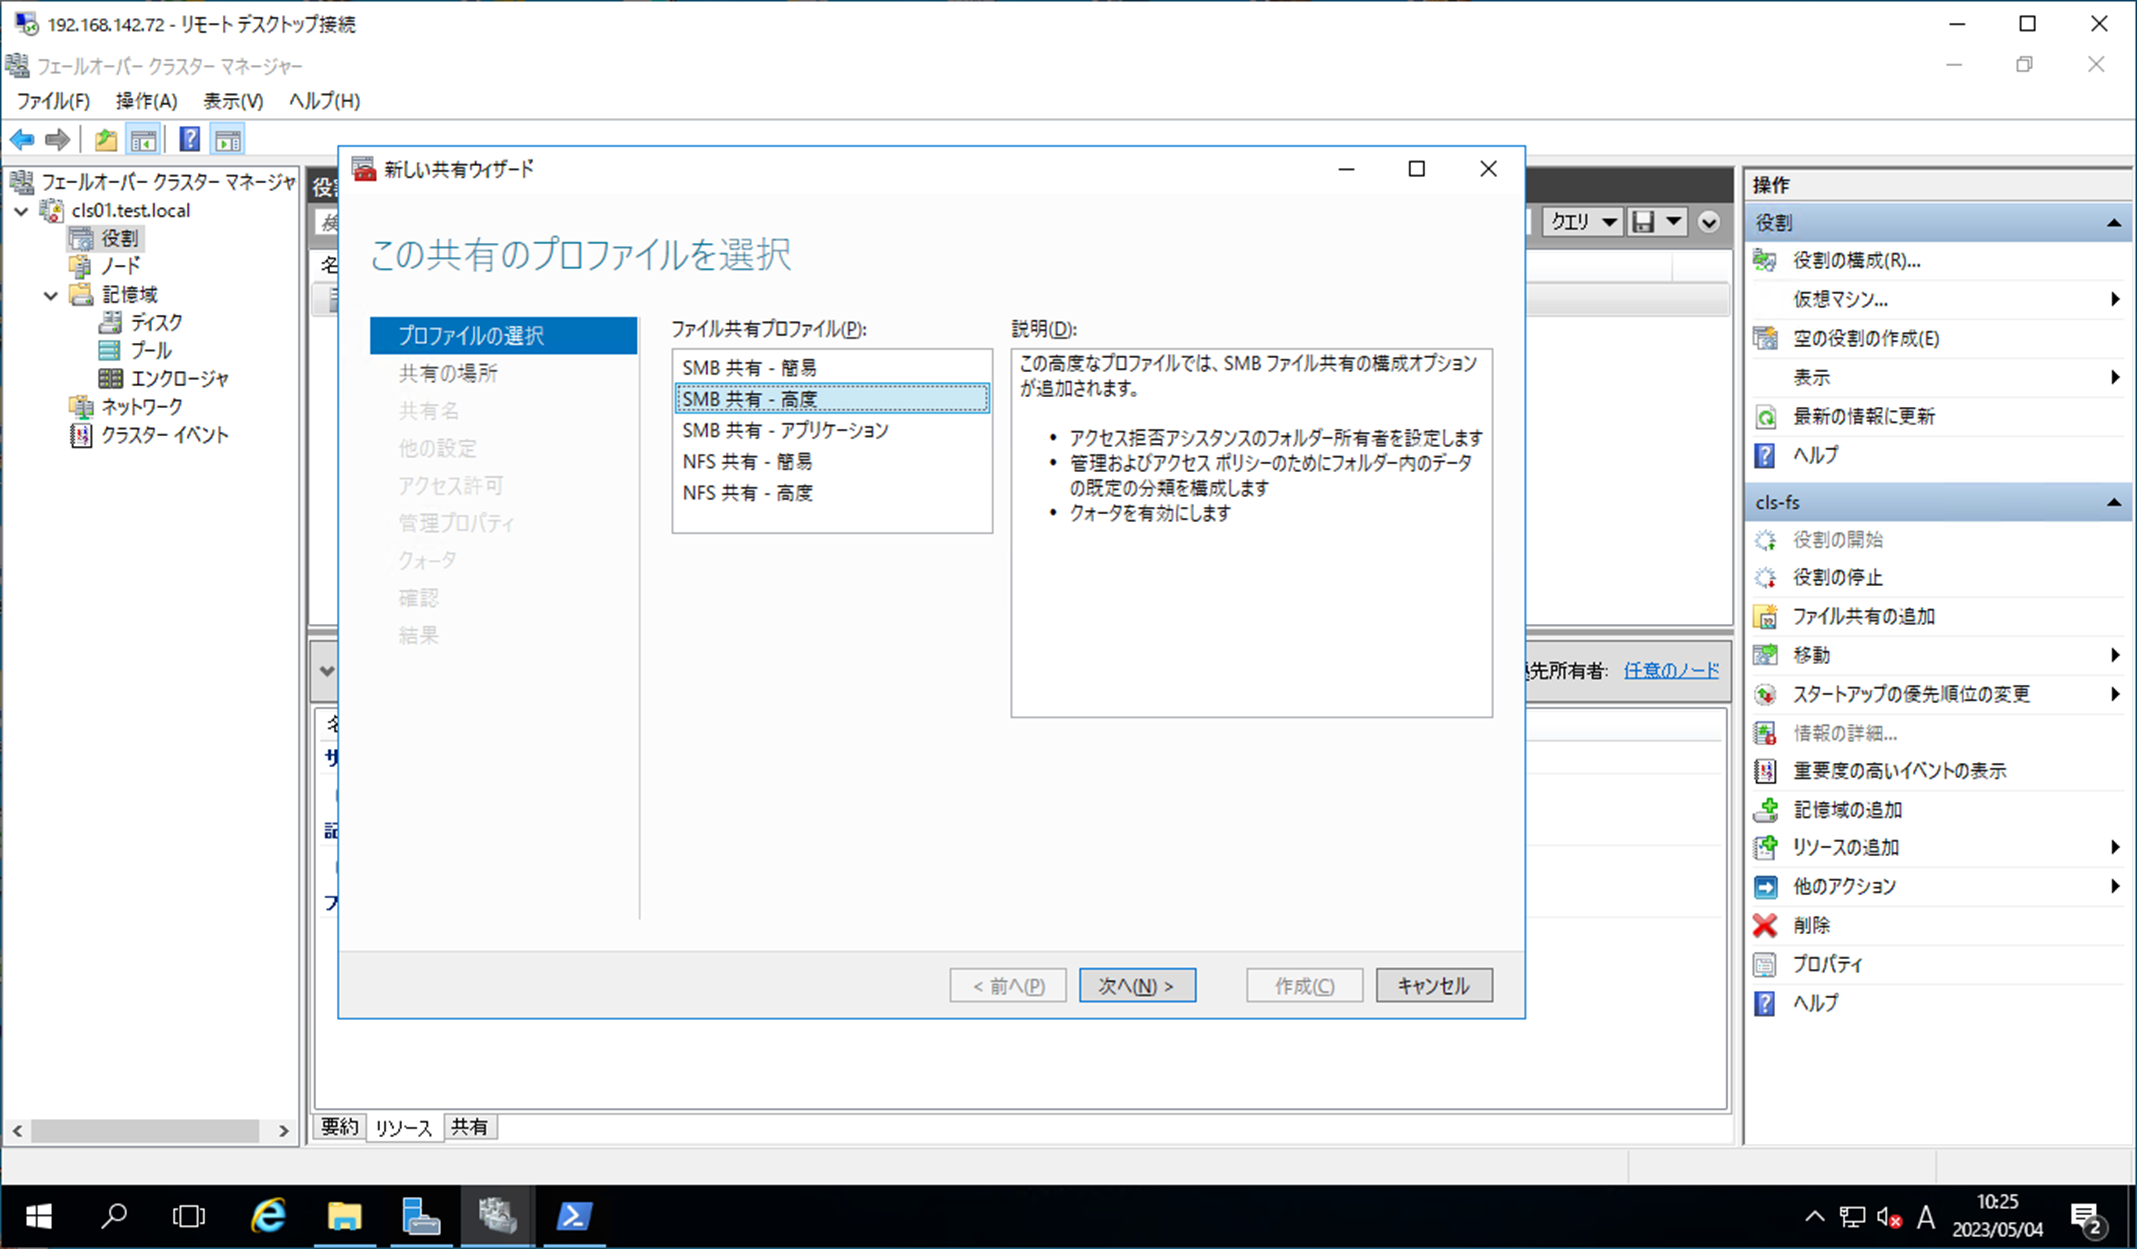Switch to the 共有 tab
2137x1249 pixels.
[x=469, y=1127]
